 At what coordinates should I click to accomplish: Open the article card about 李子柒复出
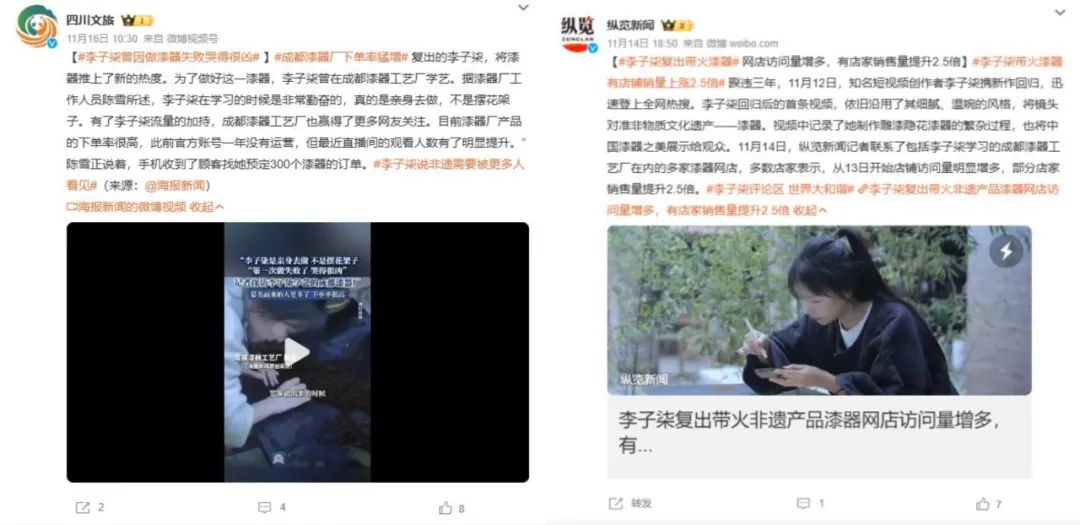(819, 351)
